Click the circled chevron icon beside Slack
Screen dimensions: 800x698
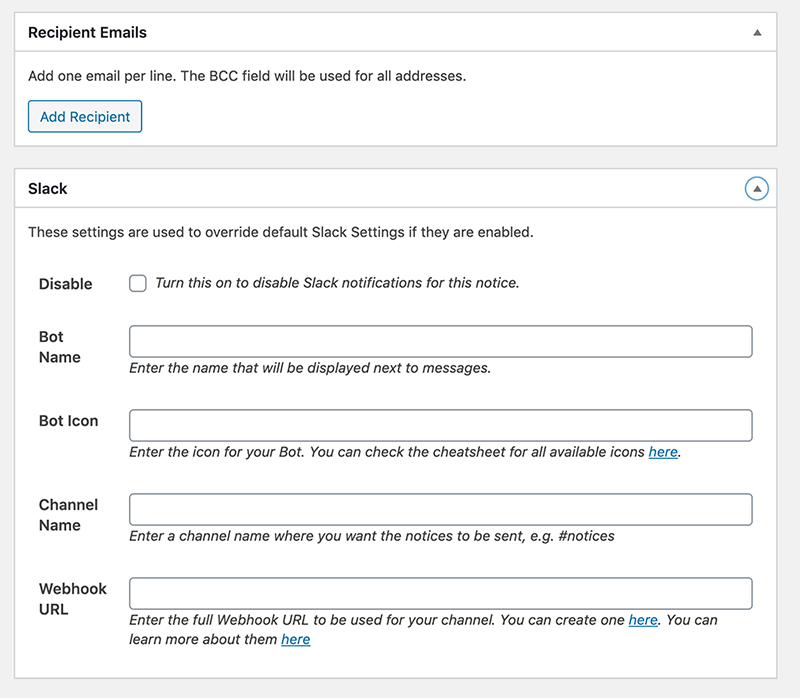click(756, 189)
